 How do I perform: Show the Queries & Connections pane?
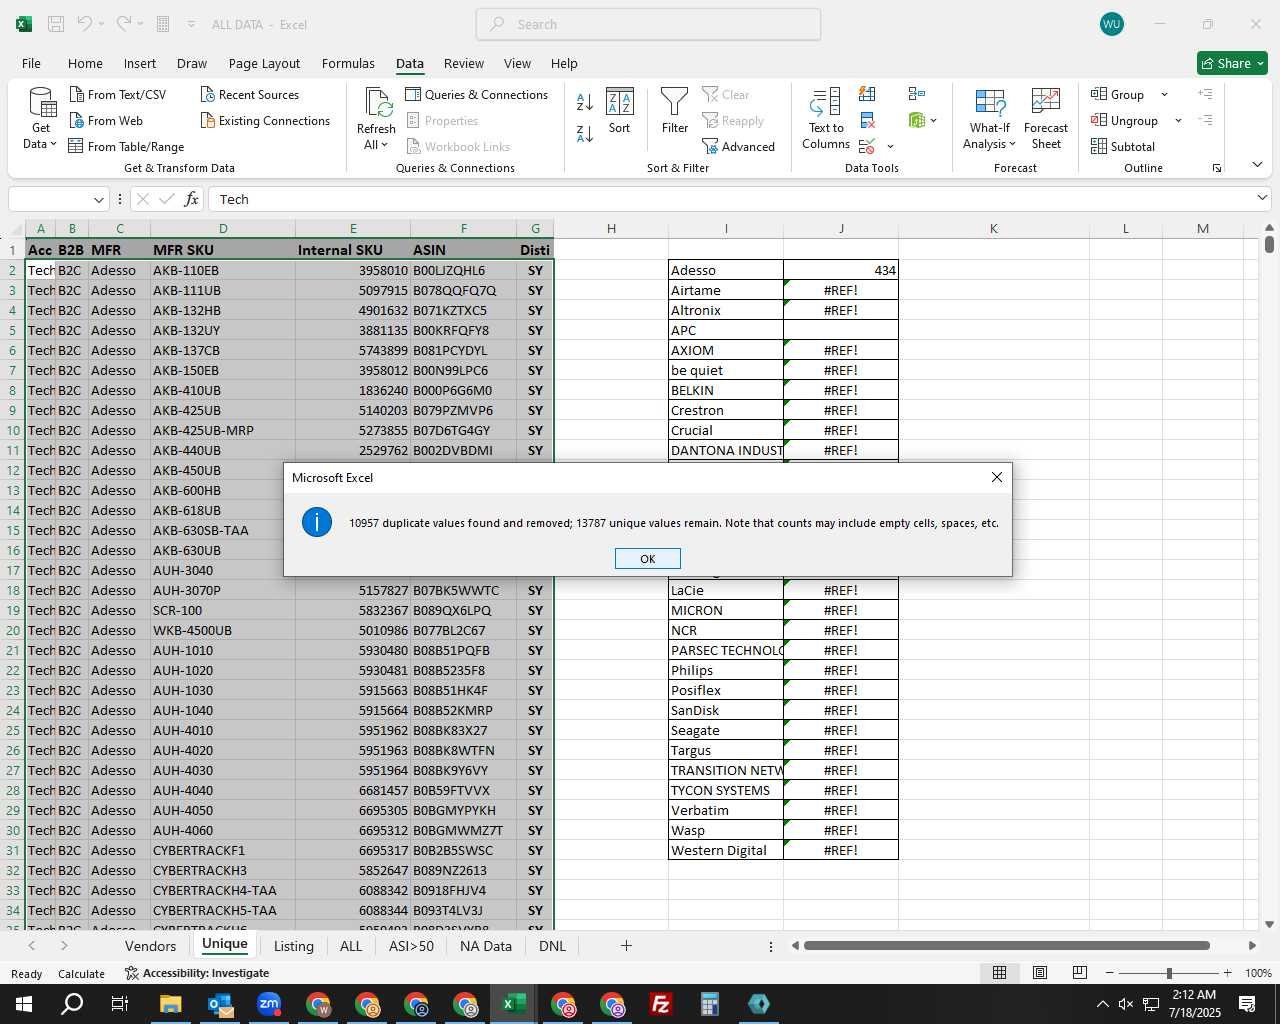pyautogui.click(x=476, y=95)
